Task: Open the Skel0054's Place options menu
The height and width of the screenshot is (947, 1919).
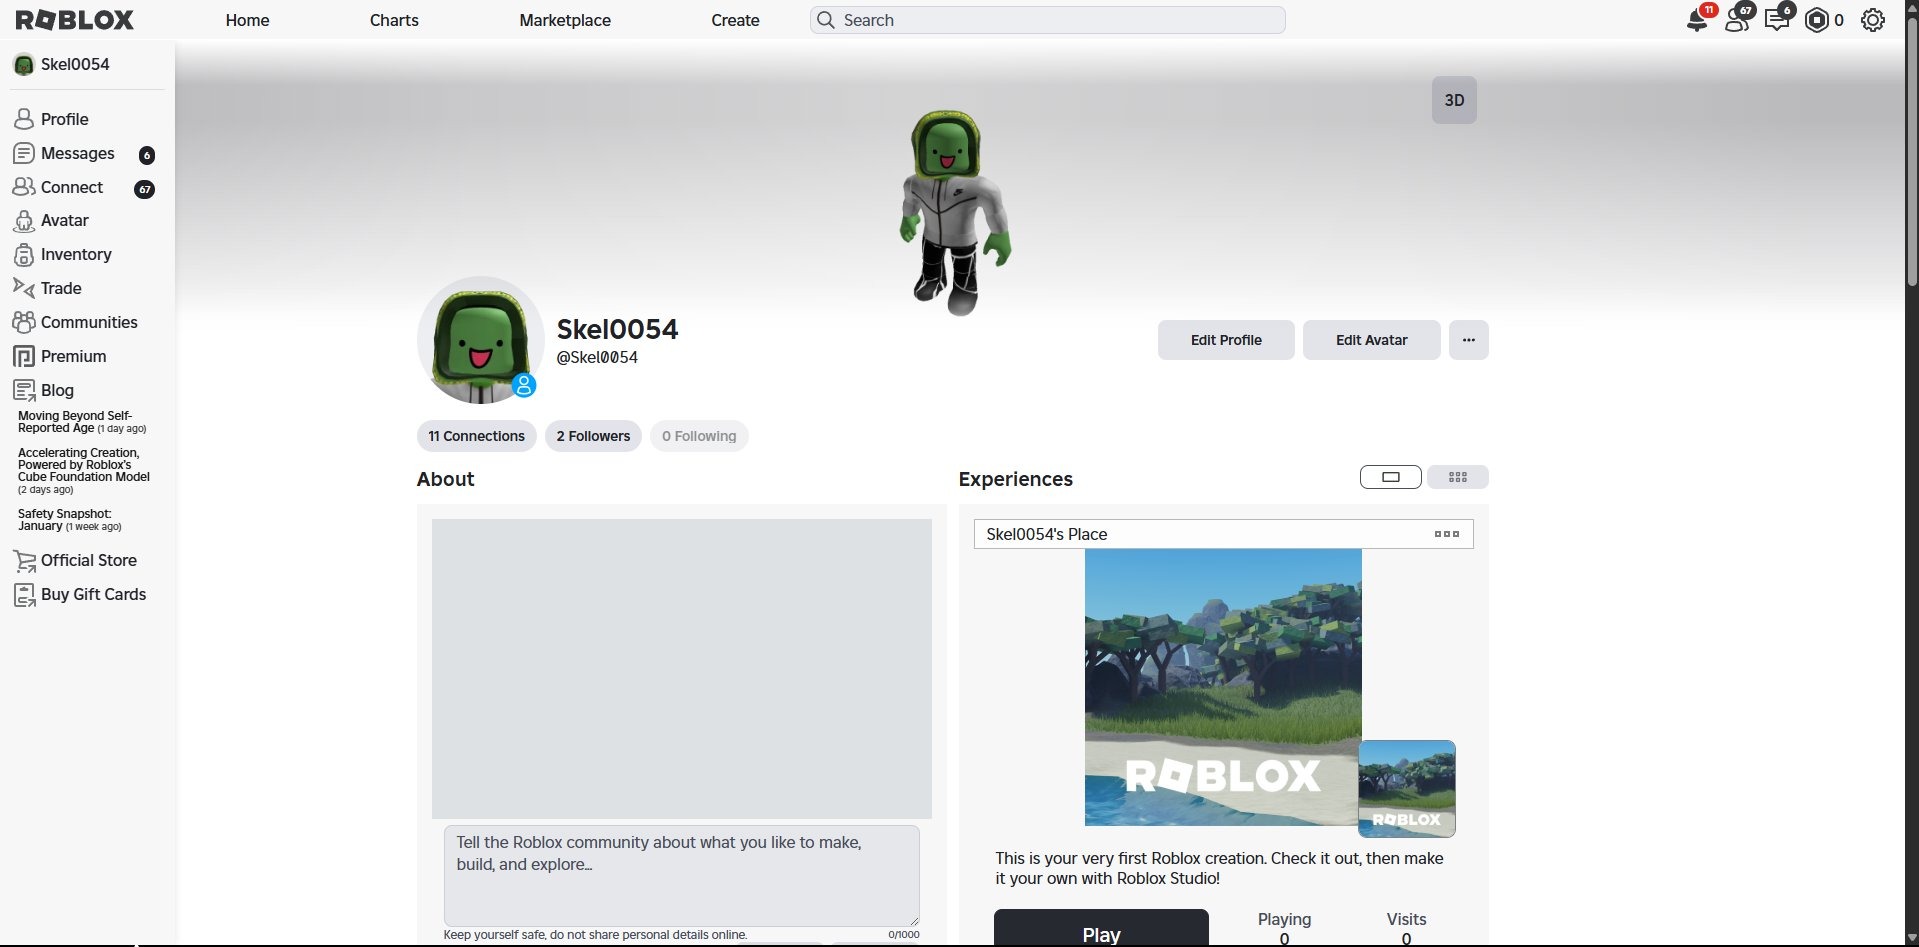Action: [x=1446, y=534]
